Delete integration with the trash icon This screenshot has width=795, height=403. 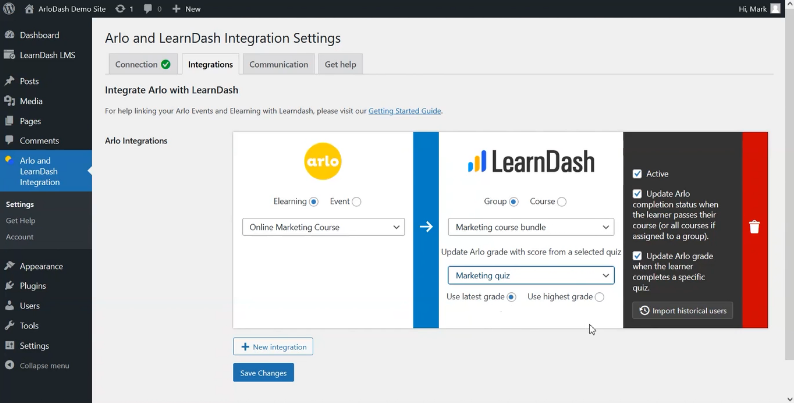click(x=754, y=227)
